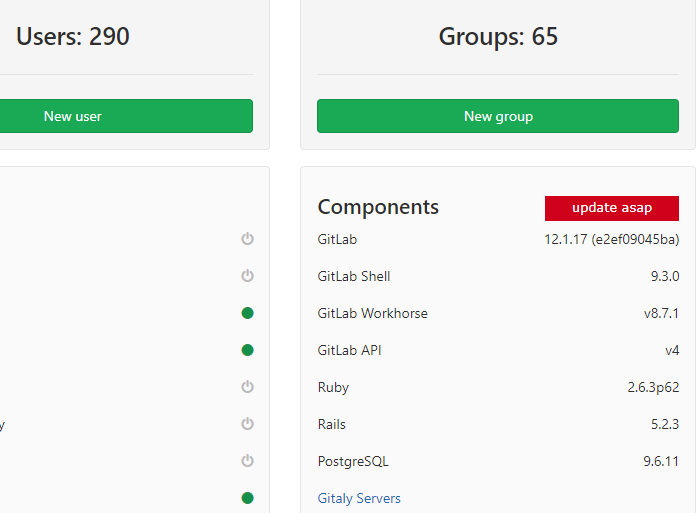The width and height of the screenshot is (696, 513).
Task: Click the PostgreSQL component label
Action: (x=353, y=462)
